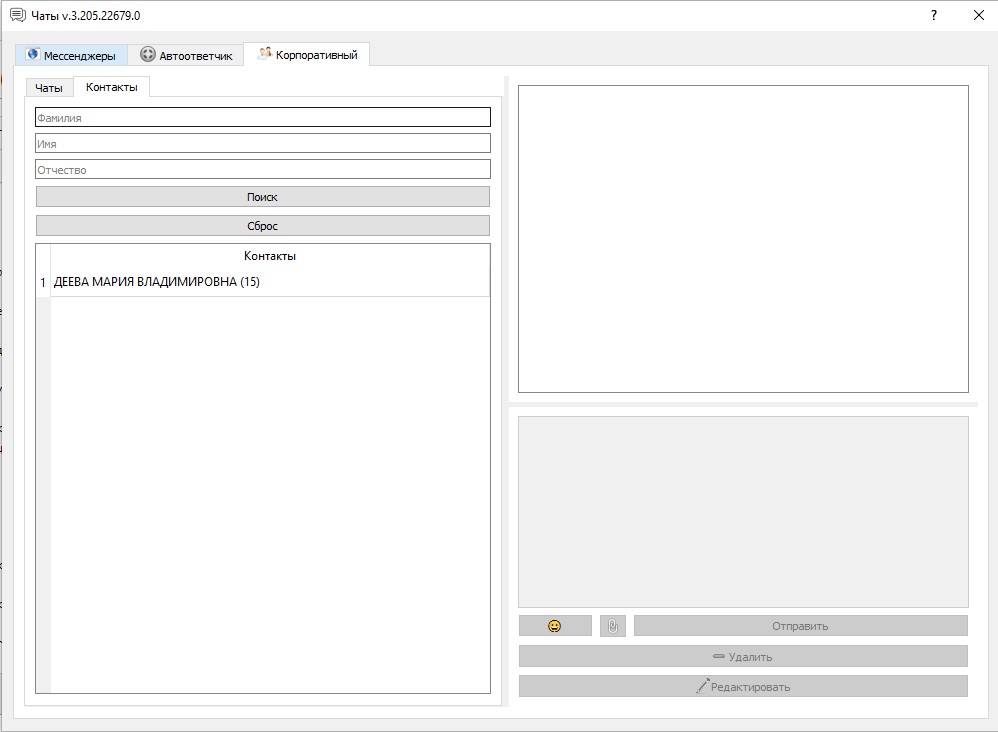Select the Контакты sub-tab
Viewport: 998px width, 732px height.
click(111, 87)
